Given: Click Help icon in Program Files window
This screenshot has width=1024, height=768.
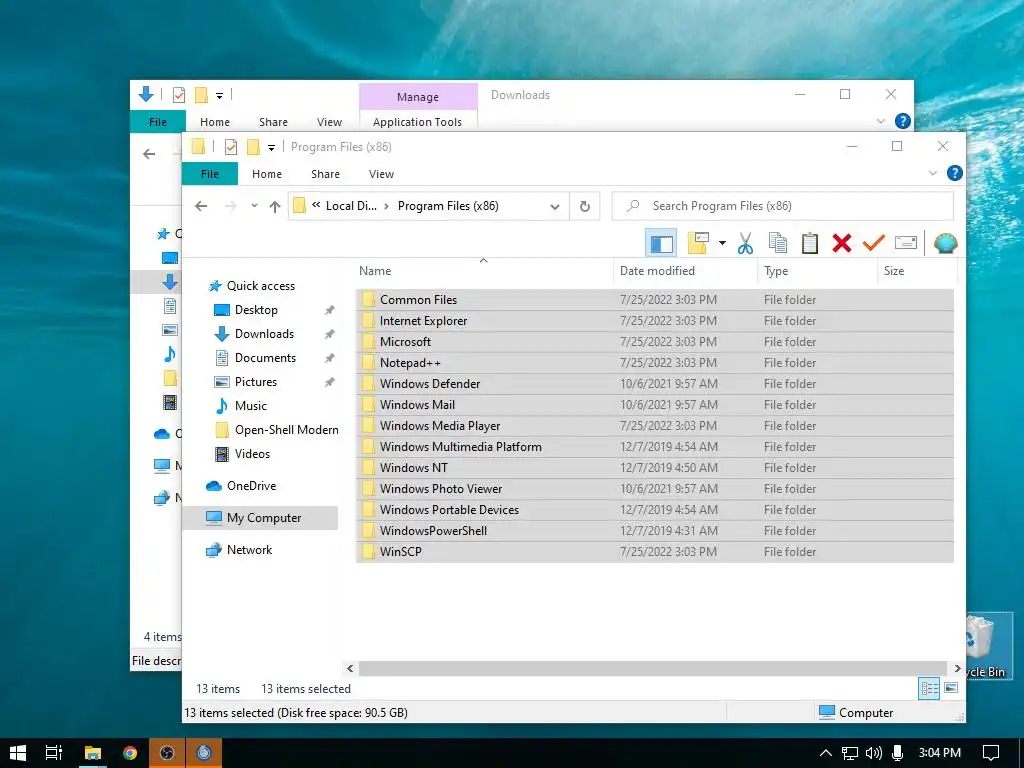Looking at the screenshot, I should tap(954, 173).
